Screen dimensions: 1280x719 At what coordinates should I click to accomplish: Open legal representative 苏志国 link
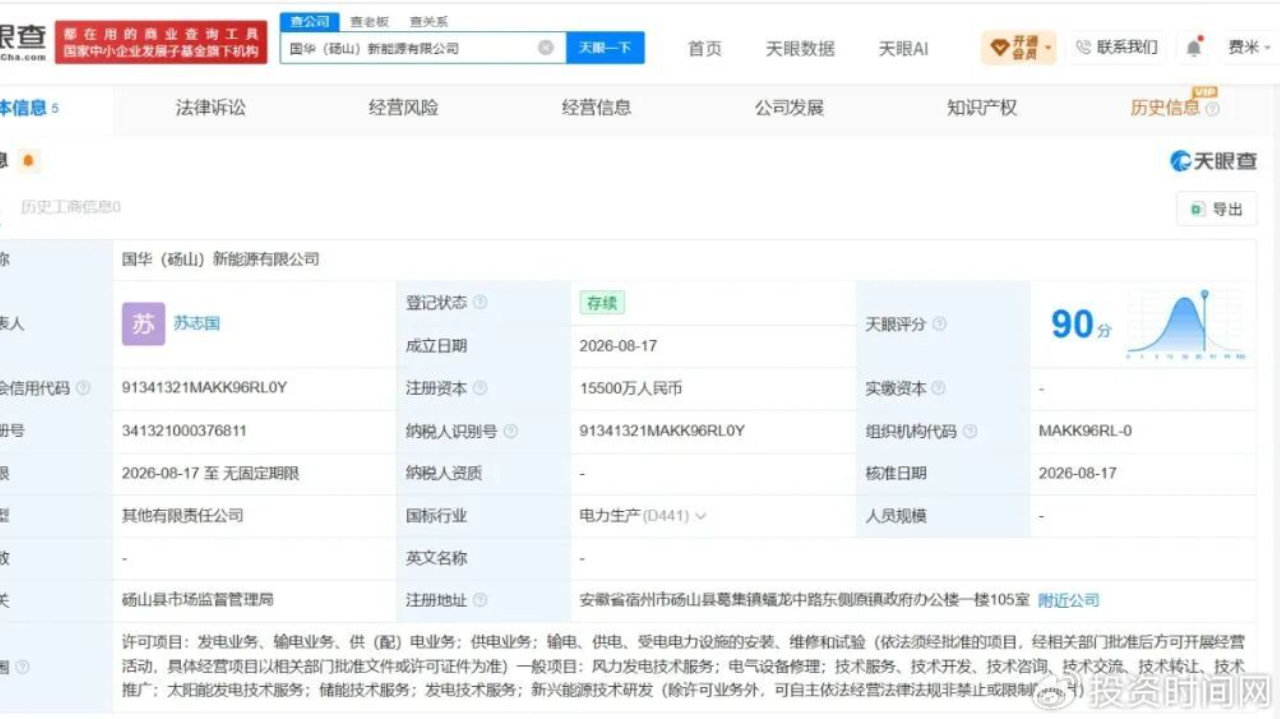coord(197,324)
